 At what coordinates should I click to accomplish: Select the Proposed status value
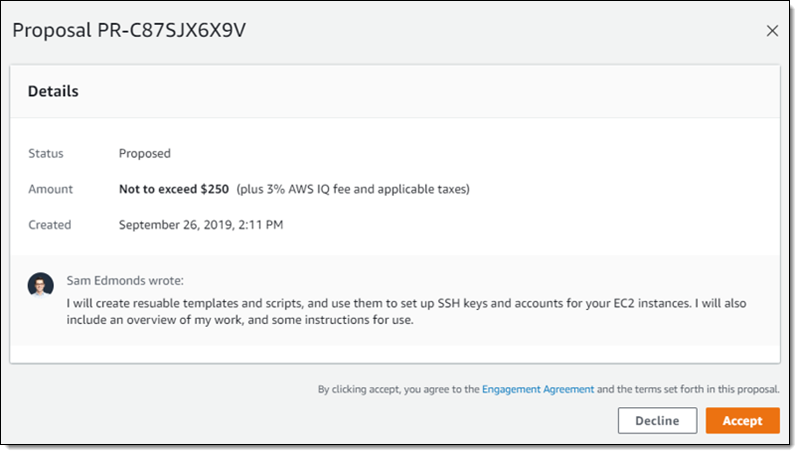pos(145,154)
